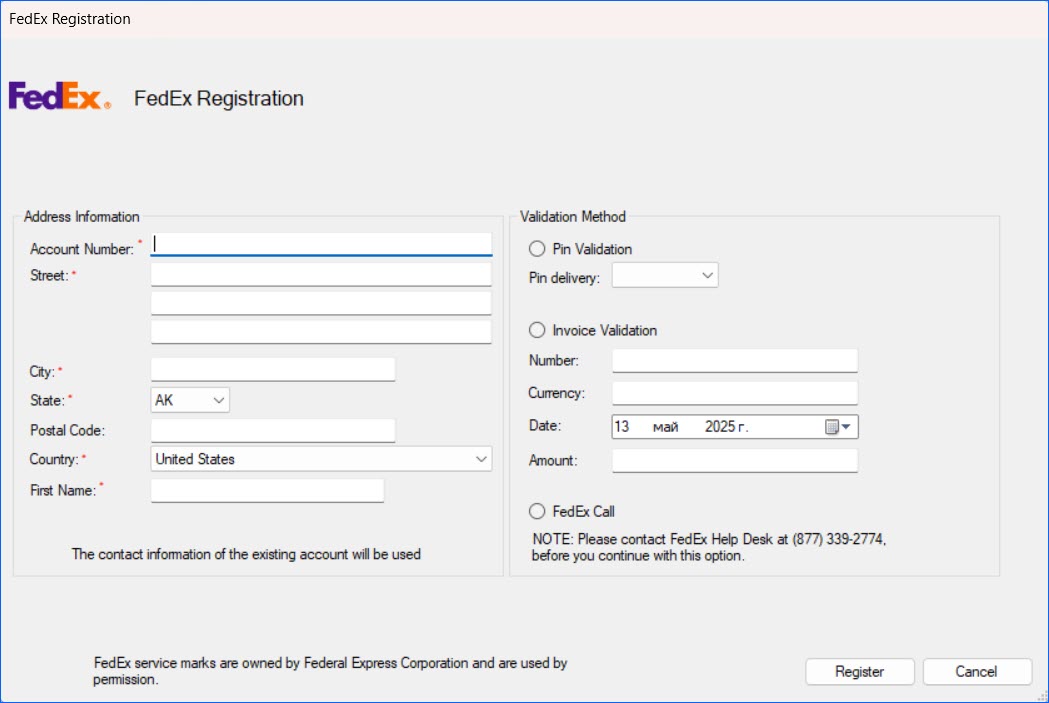1049x703 pixels.
Task: Click the Register button
Action: point(860,672)
